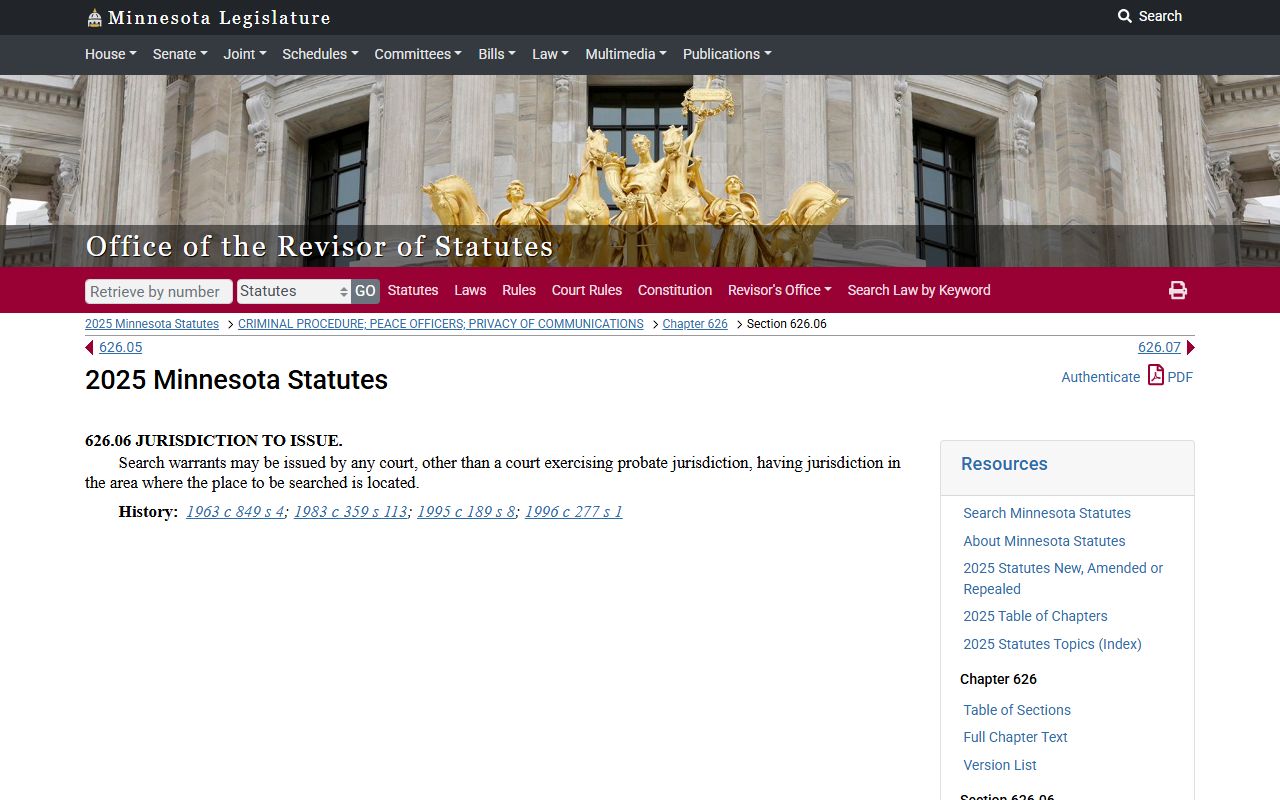Click the printer icon

1178,290
